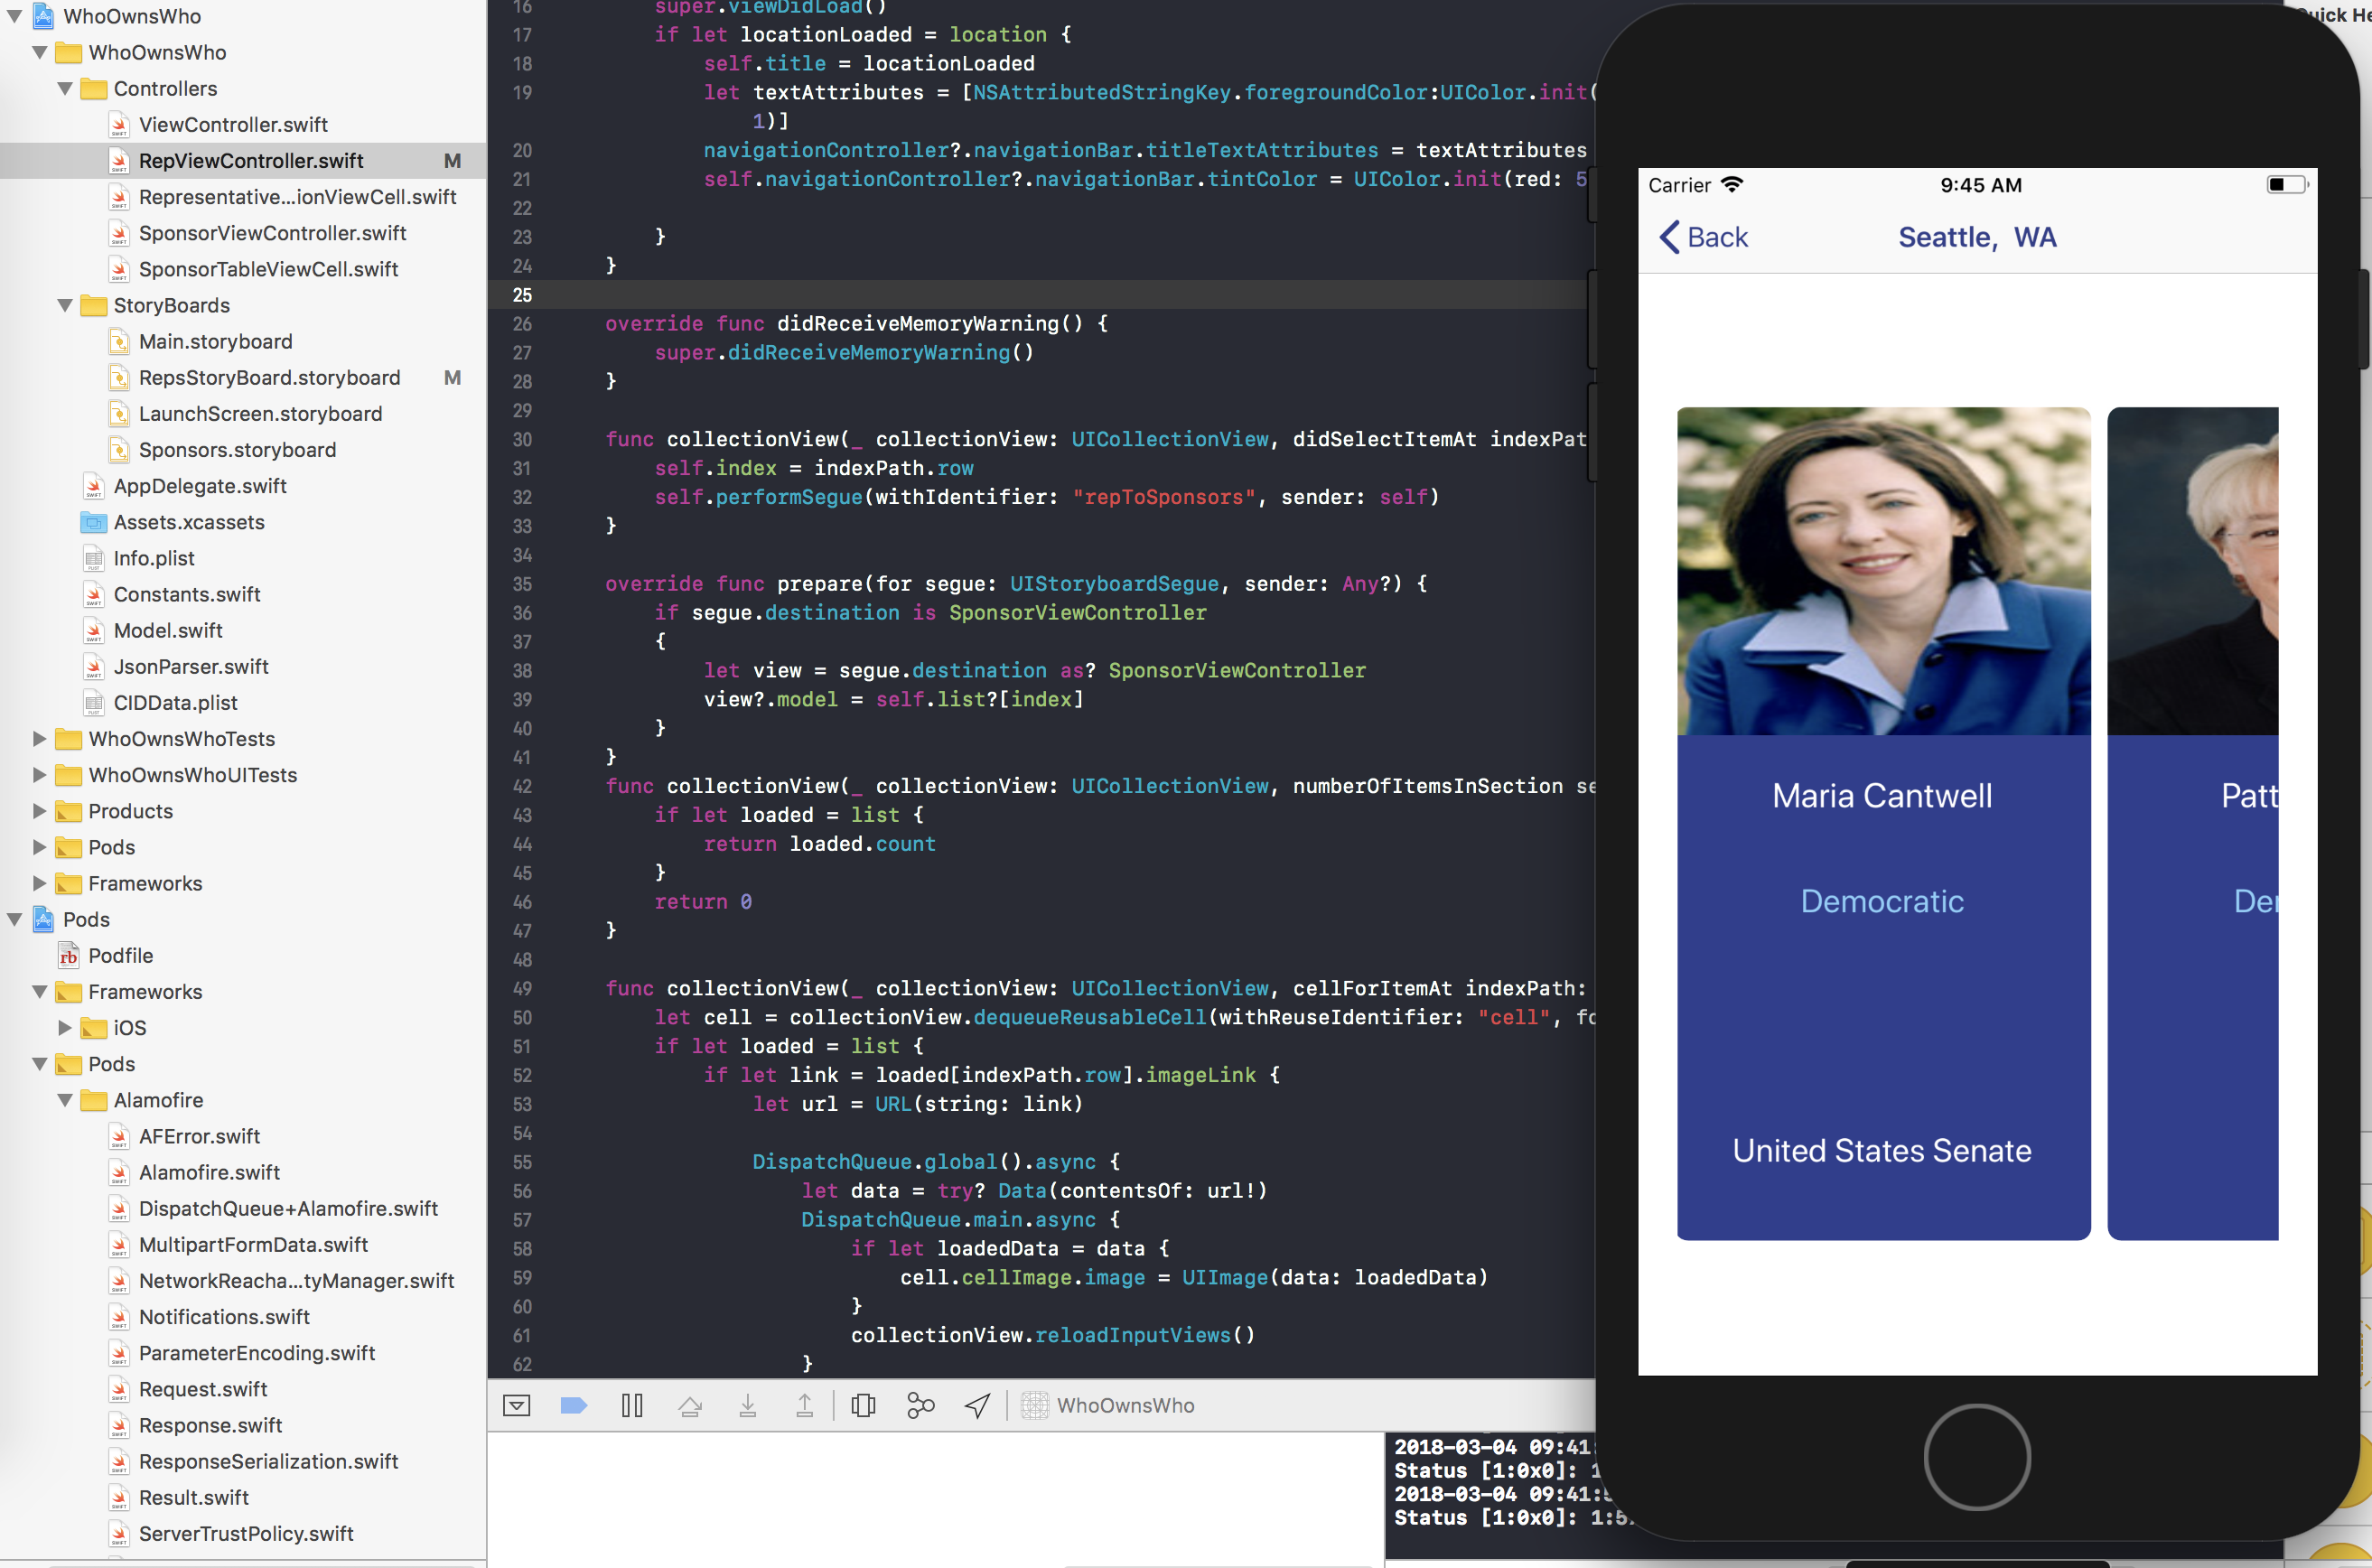2372x1568 pixels.
Task: Select SponsorViewController.swift in navigator
Action: coord(272,233)
